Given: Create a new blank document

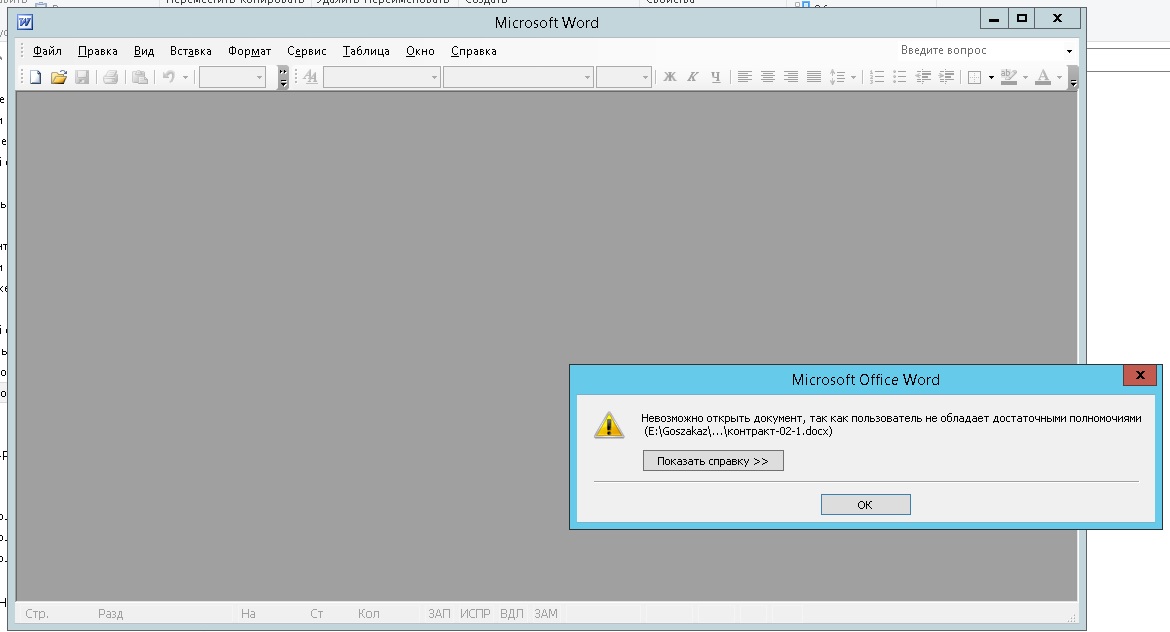Looking at the screenshot, I should click(x=35, y=77).
